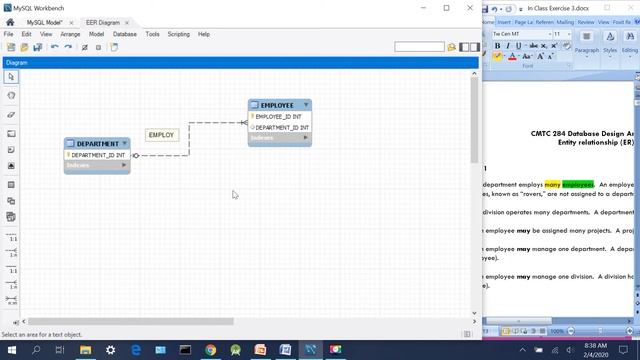Select the routine group tool
The image size is (640, 360).
pos(11,217)
